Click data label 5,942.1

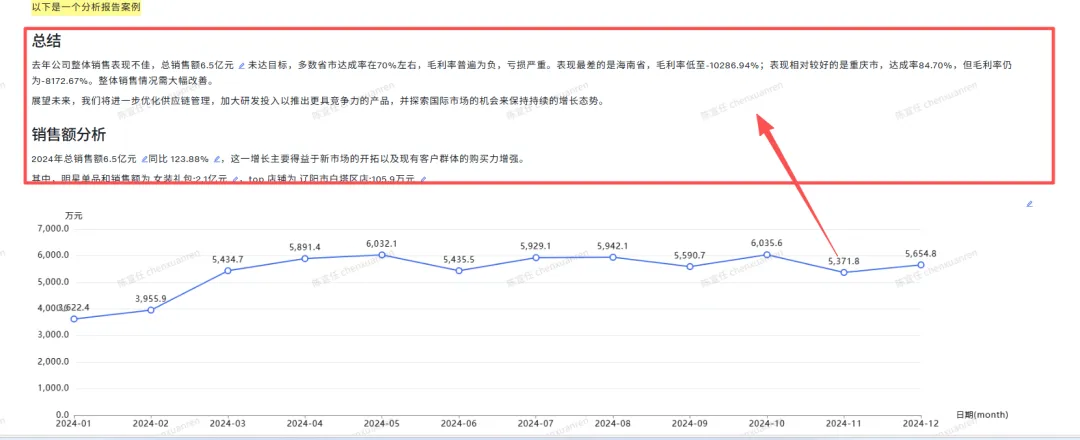(x=613, y=245)
